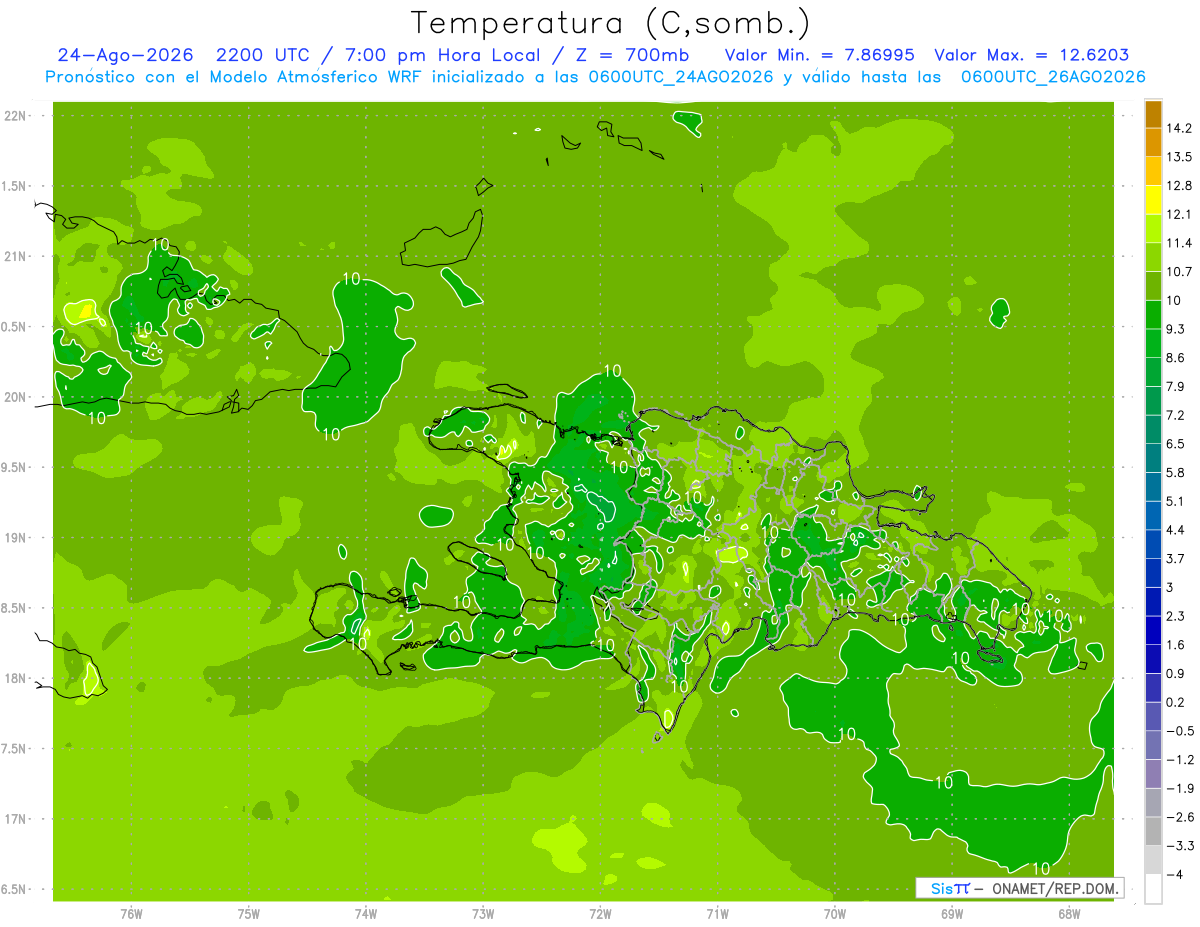Click the 'SisTT- ONAMET/REP.DOM.' credit box
The width and height of the screenshot is (1200, 927).
(x=1020, y=888)
